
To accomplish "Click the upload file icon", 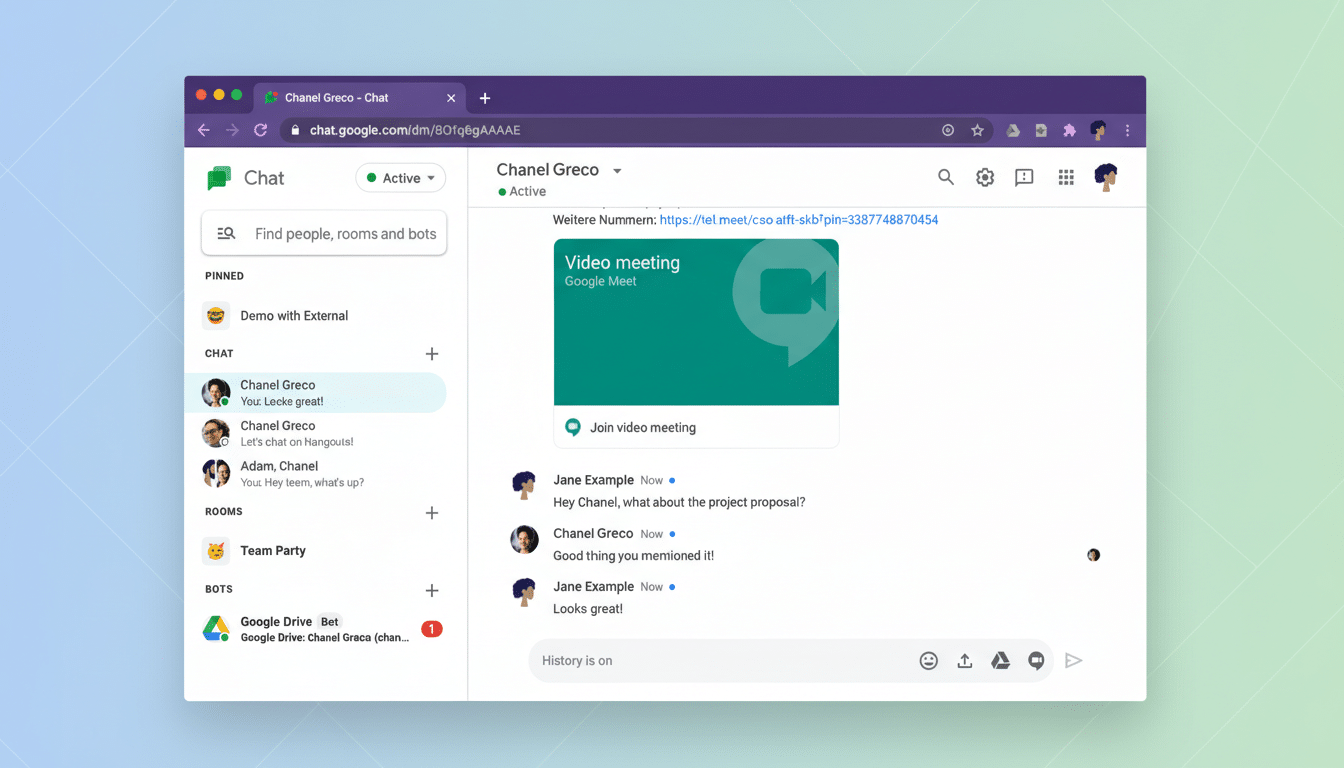I will coord(964,661).
